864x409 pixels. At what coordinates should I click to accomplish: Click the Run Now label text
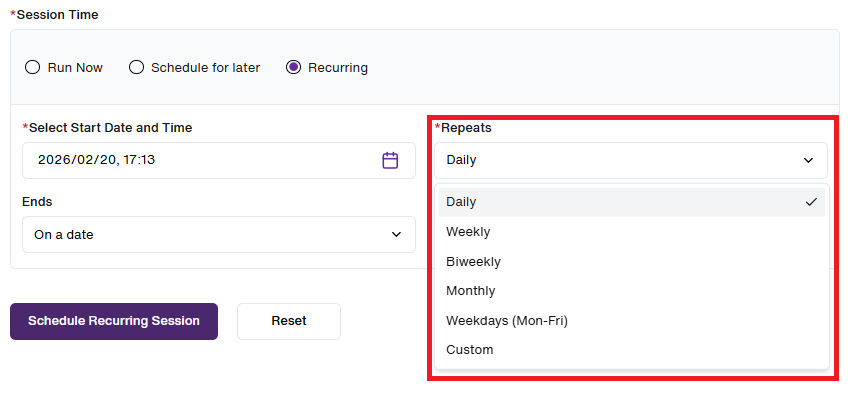[x=75, y=68]
